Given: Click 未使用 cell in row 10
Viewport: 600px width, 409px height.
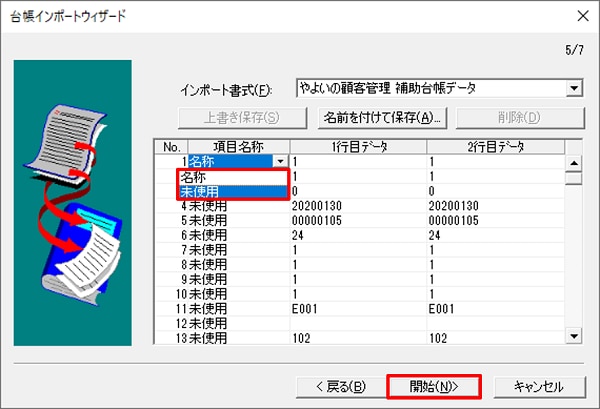Looking at the screenshot, I should 238,294.
